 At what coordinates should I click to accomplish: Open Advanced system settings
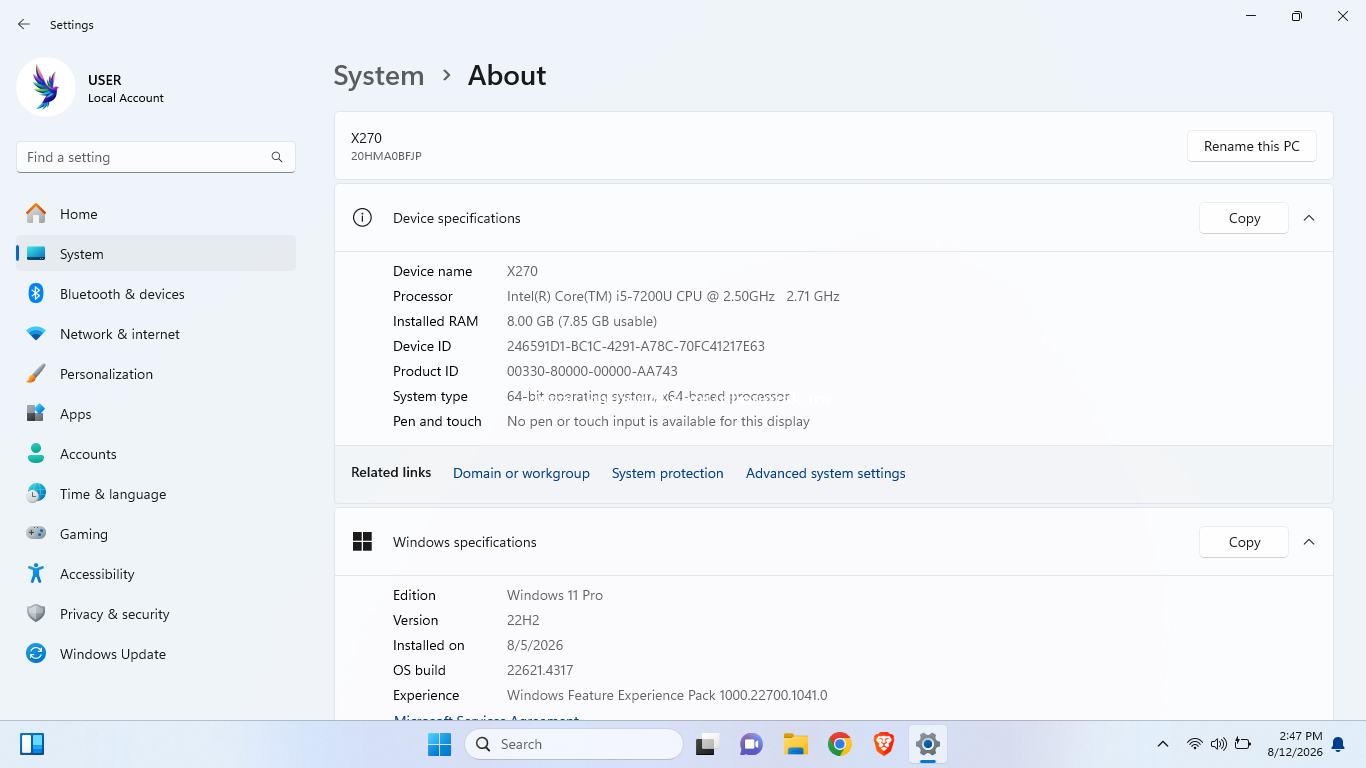click(x=826, y=473)
